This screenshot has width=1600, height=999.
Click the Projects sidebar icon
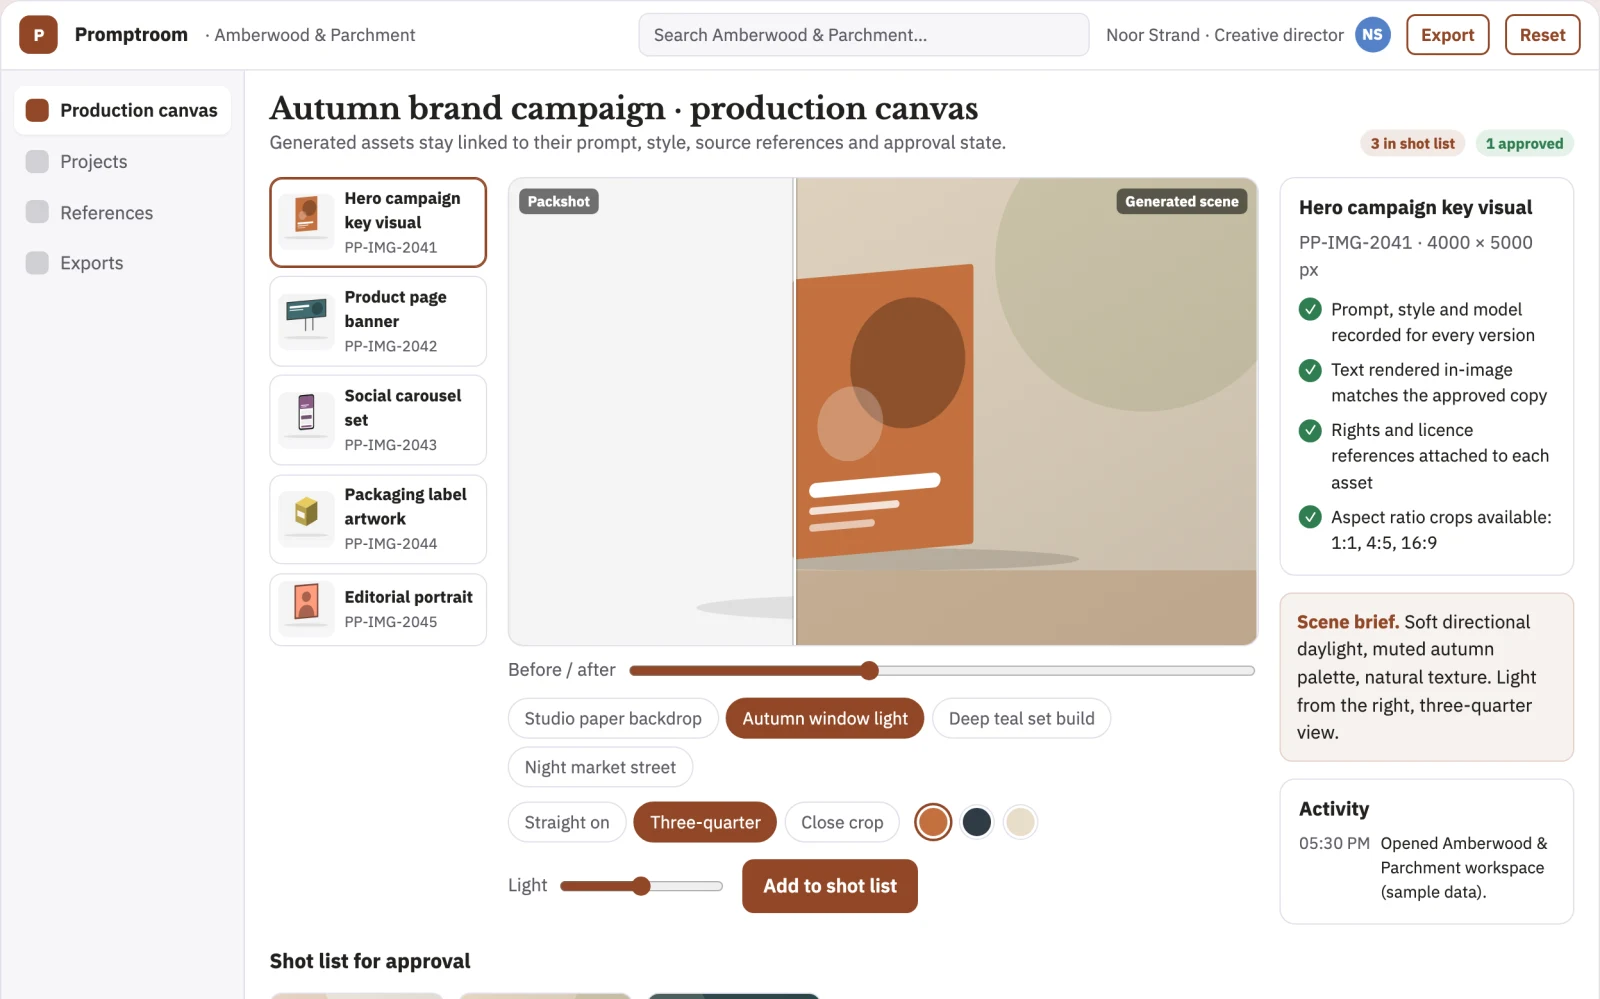click(x=37, y=161)
